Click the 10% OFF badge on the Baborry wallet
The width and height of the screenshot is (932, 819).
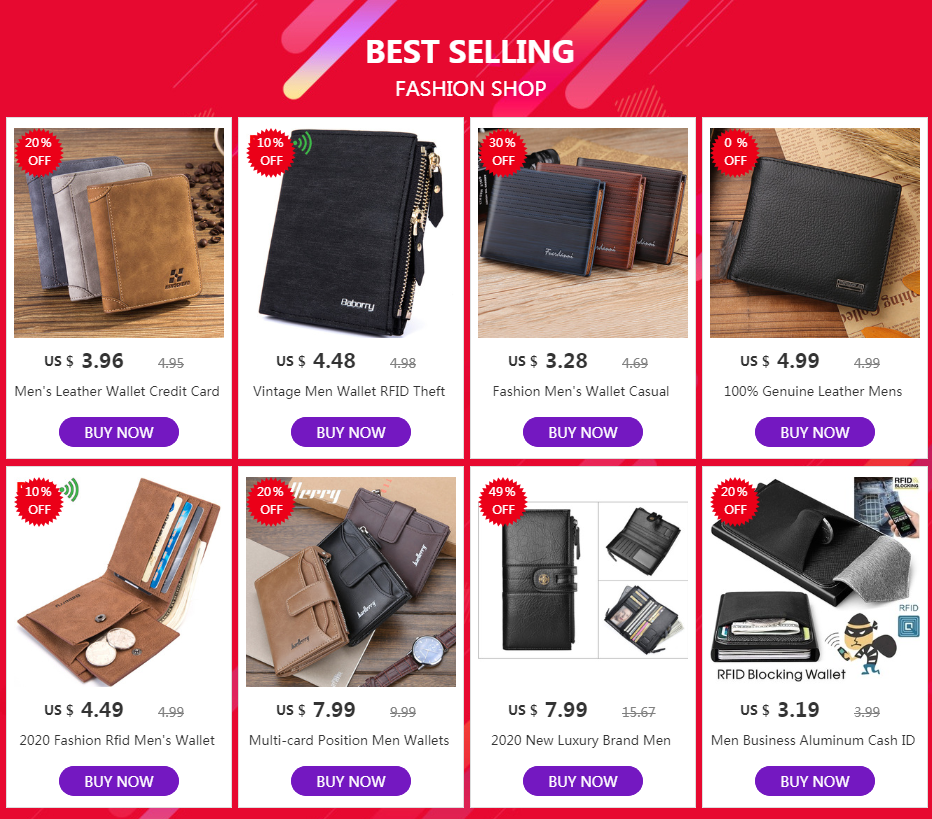[270, 152]
